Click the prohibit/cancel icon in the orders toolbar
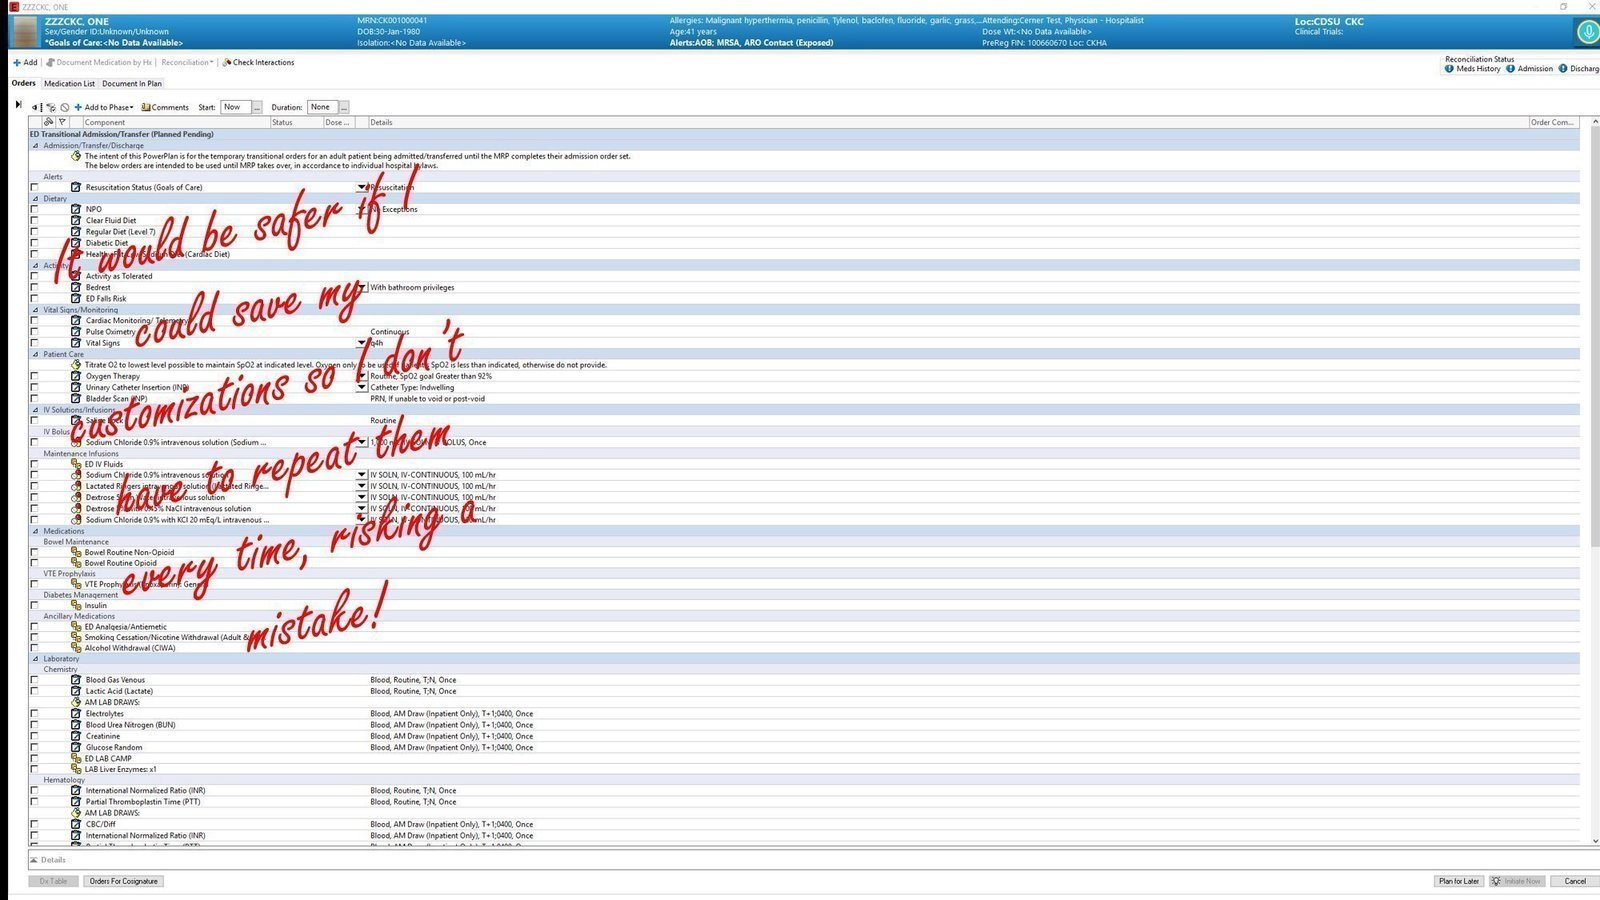The height and width of the screenshot is (900, 1600). (64, 107)
